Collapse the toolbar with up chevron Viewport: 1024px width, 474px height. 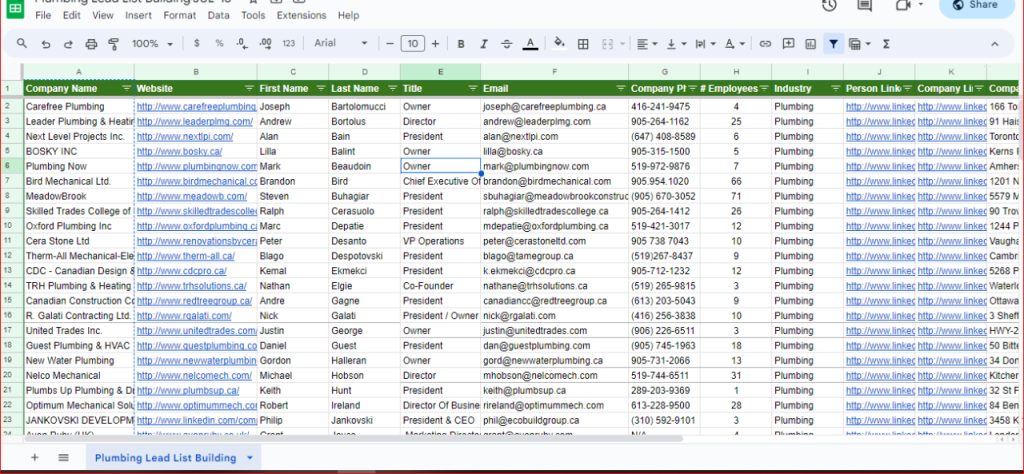995,44
